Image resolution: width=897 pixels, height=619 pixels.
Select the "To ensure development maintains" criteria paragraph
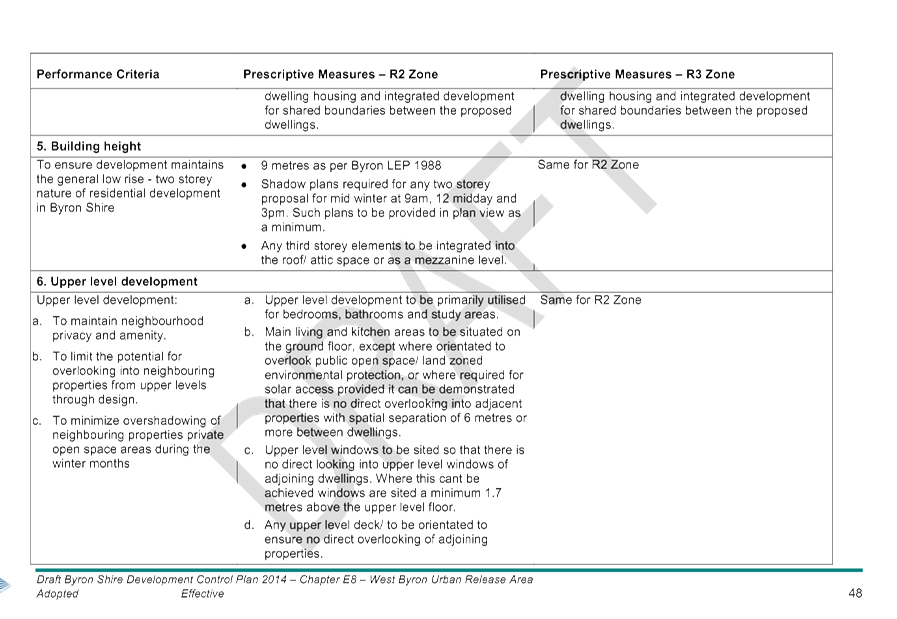pos(130,187)
